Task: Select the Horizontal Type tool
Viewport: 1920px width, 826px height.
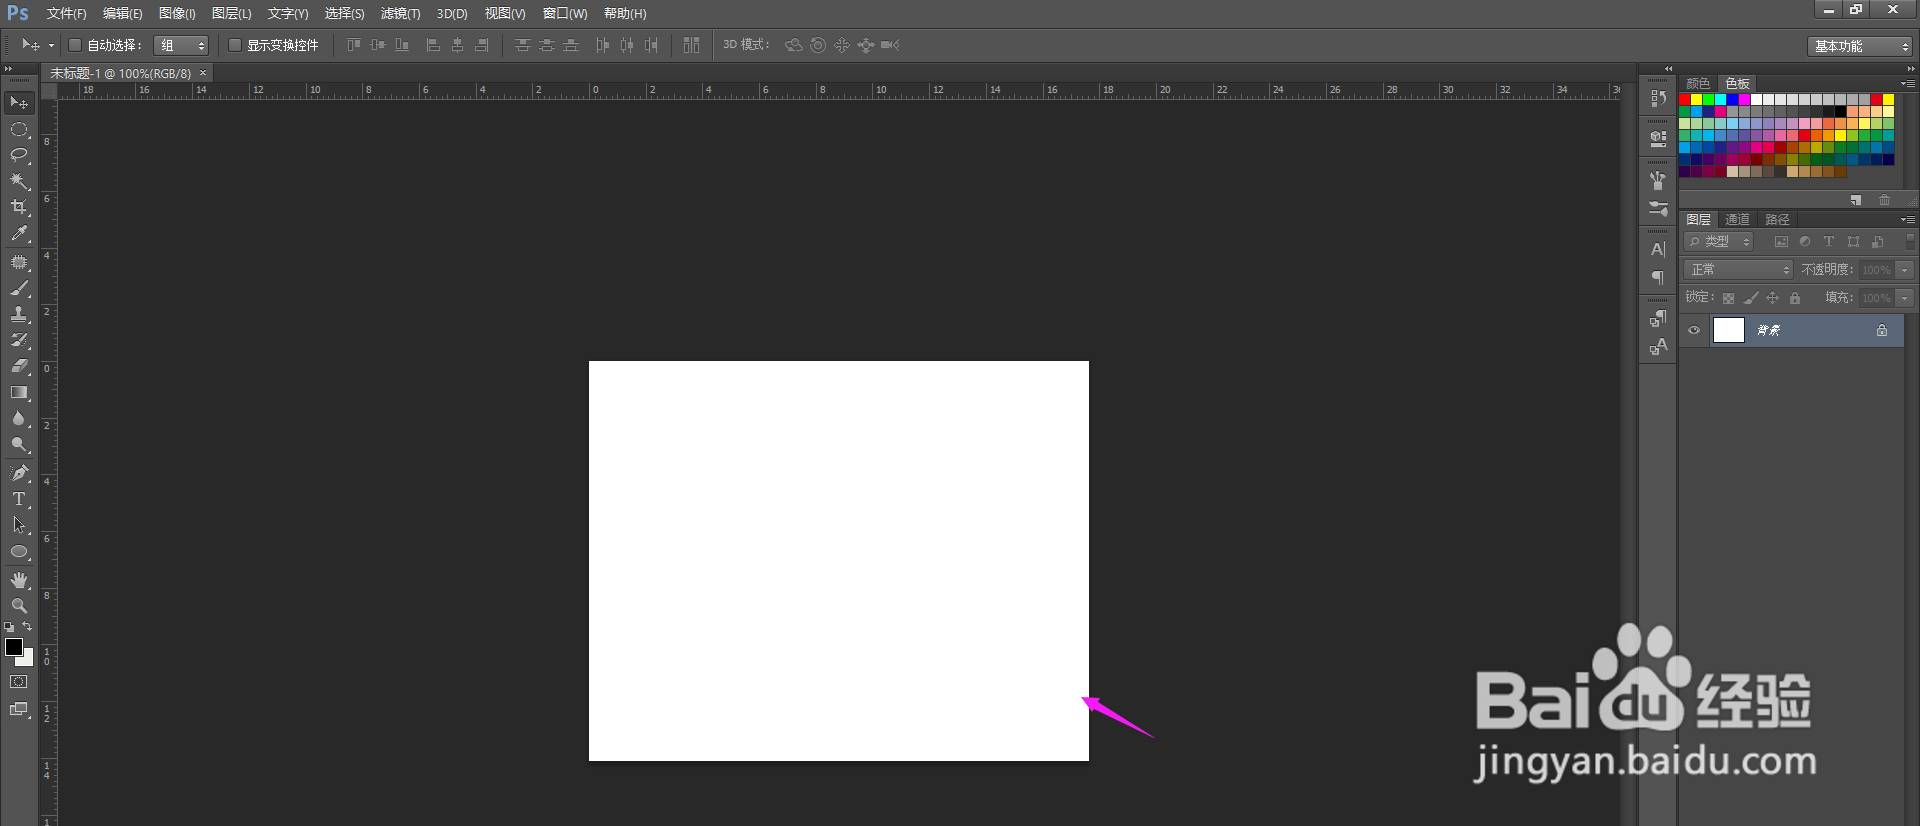Action: (x=19, y=499)
